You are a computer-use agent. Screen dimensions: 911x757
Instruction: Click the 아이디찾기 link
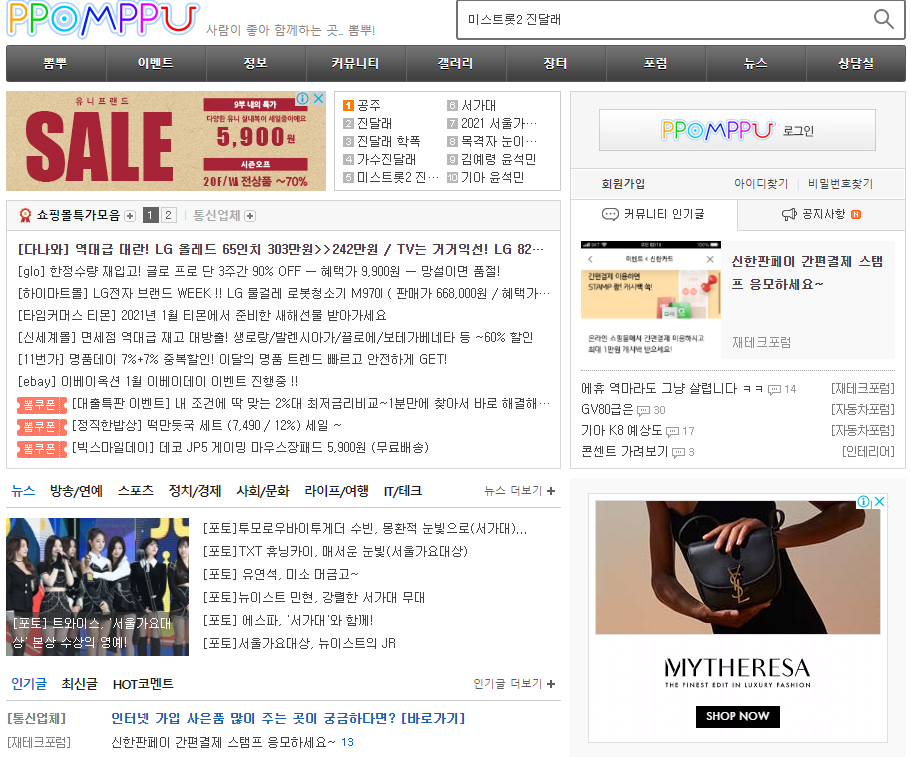pyautogui.click(x=761, y=184)
